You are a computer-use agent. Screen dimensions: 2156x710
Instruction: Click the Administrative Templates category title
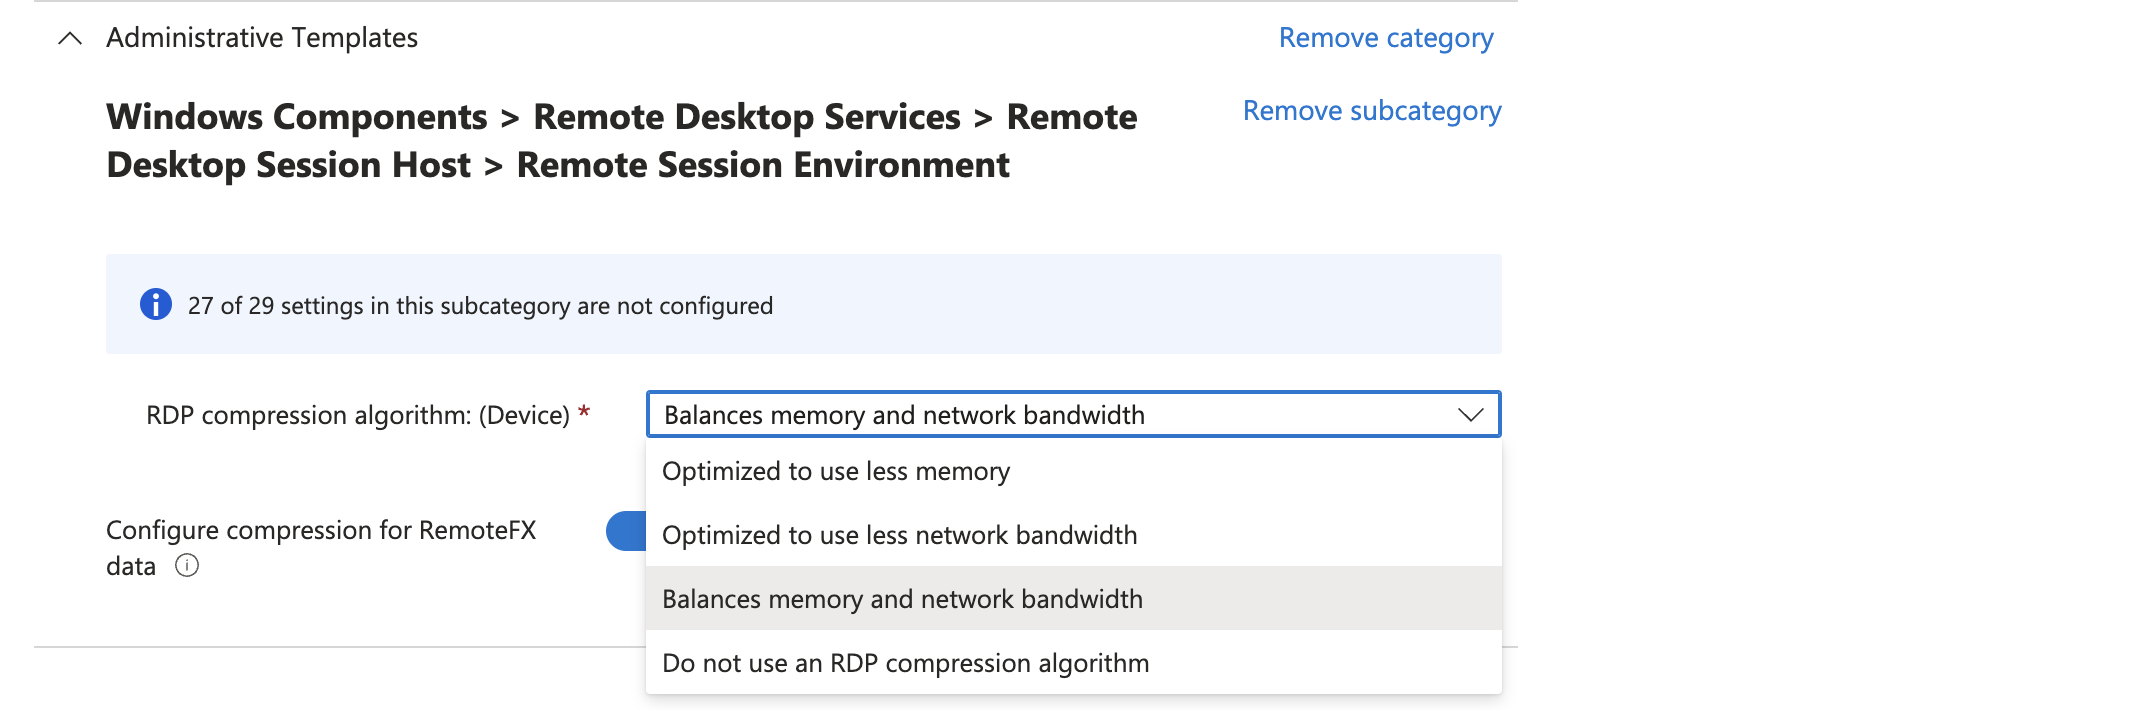click(x=262, y=38)
